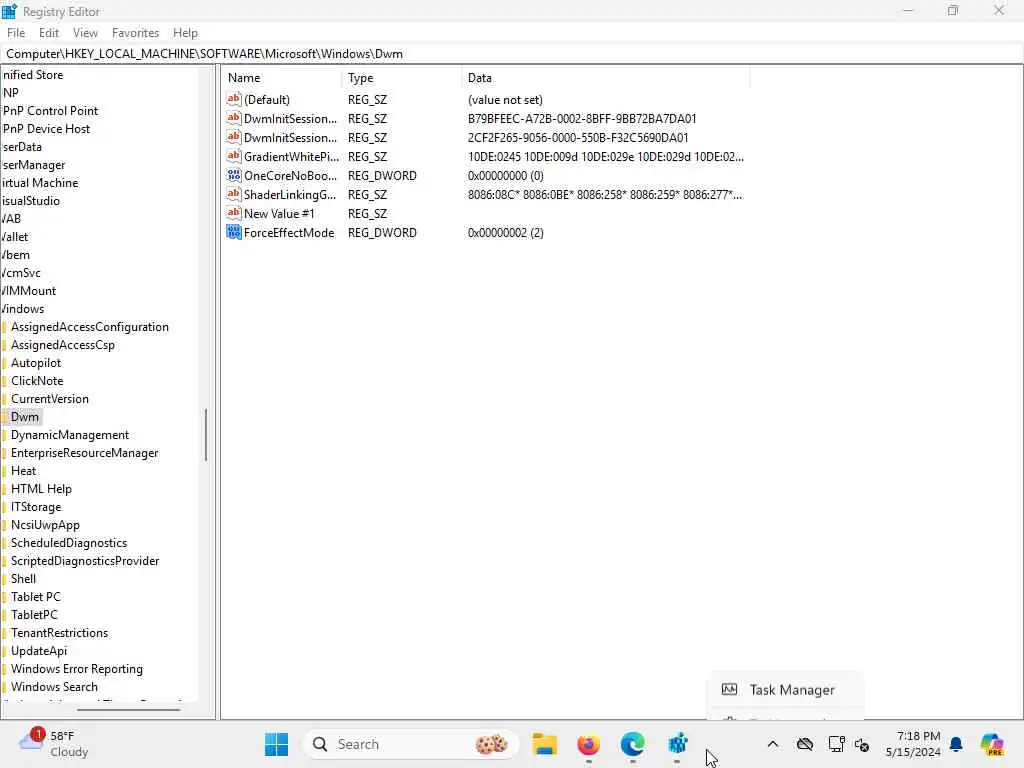Image resolution: width=1024 pixels, height=768 pixels.
Task: Switch to Registry Editor taskbar icon
Action: point(678,744)
